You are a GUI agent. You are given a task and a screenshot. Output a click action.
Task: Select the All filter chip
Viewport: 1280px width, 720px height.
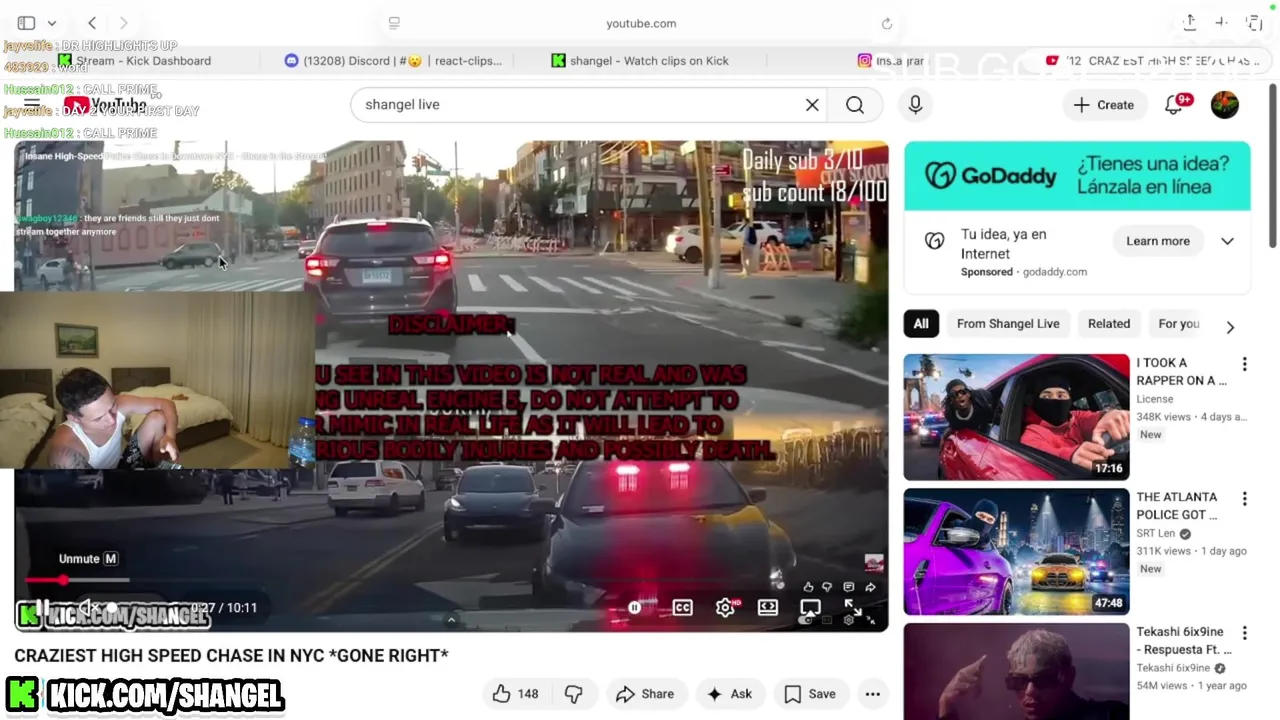coord(921,324)
